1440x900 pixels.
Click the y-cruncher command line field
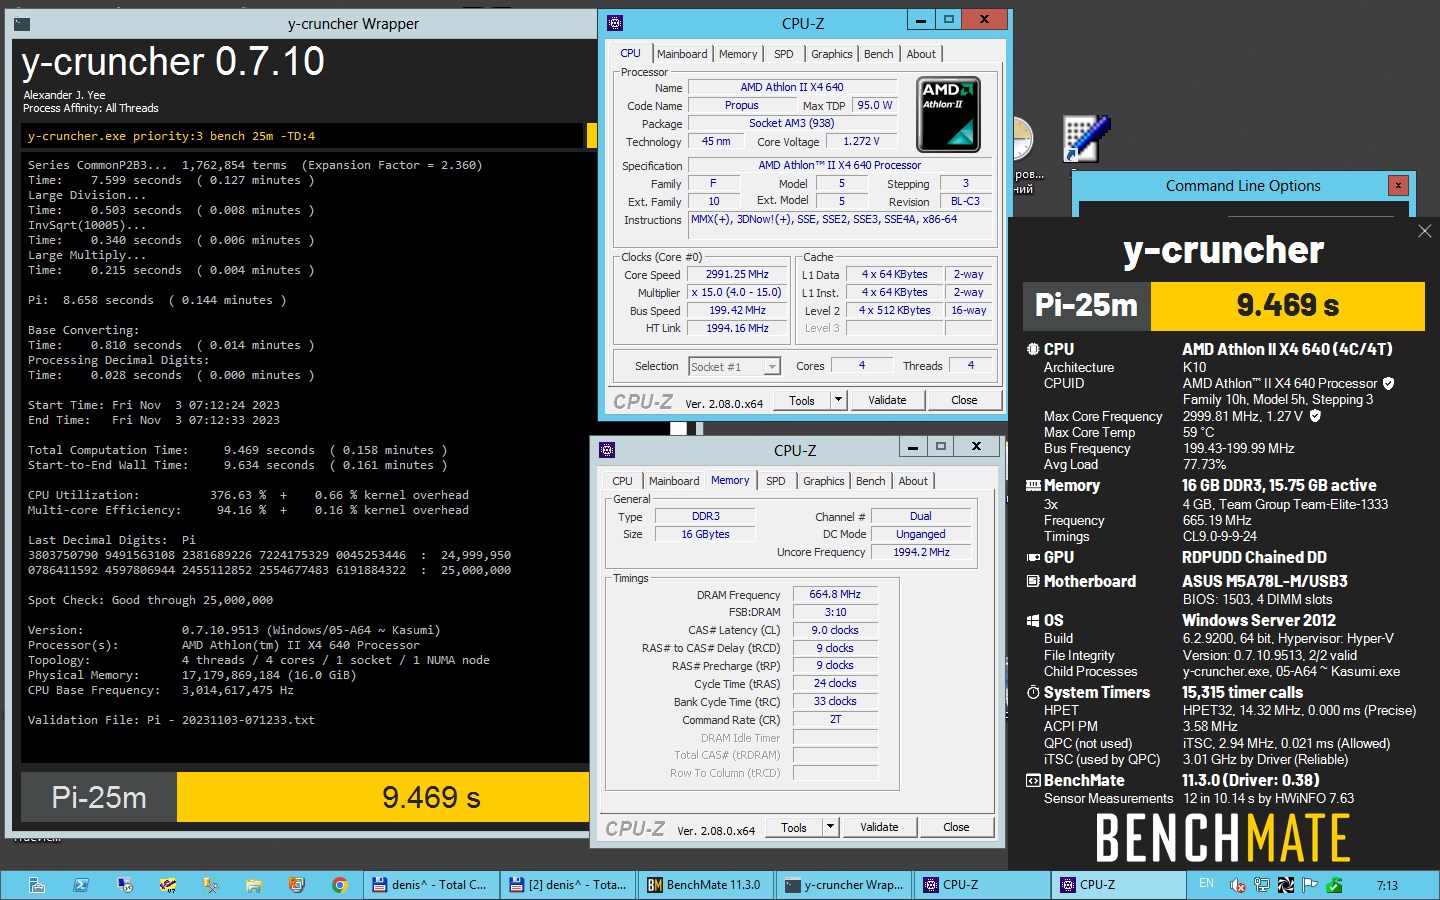[x=303, y=136]
